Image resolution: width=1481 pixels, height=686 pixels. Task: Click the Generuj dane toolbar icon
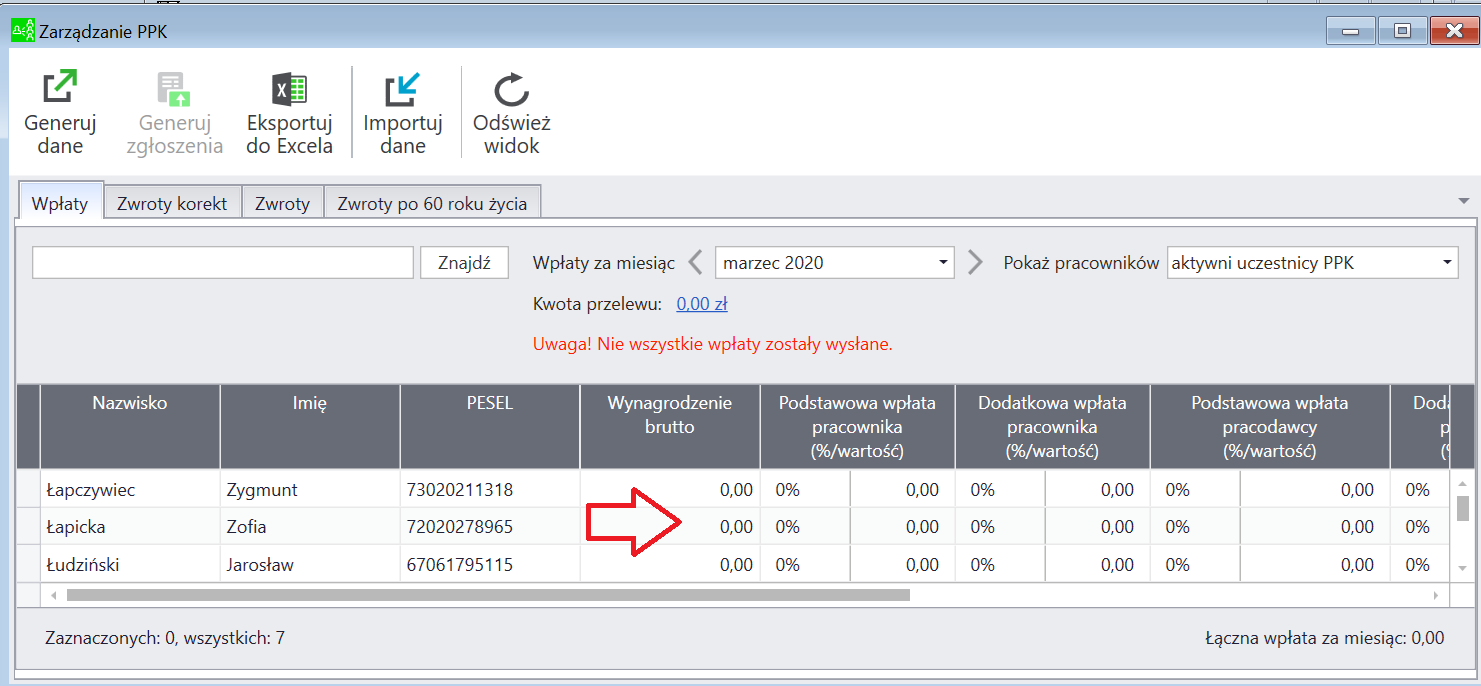60,112
